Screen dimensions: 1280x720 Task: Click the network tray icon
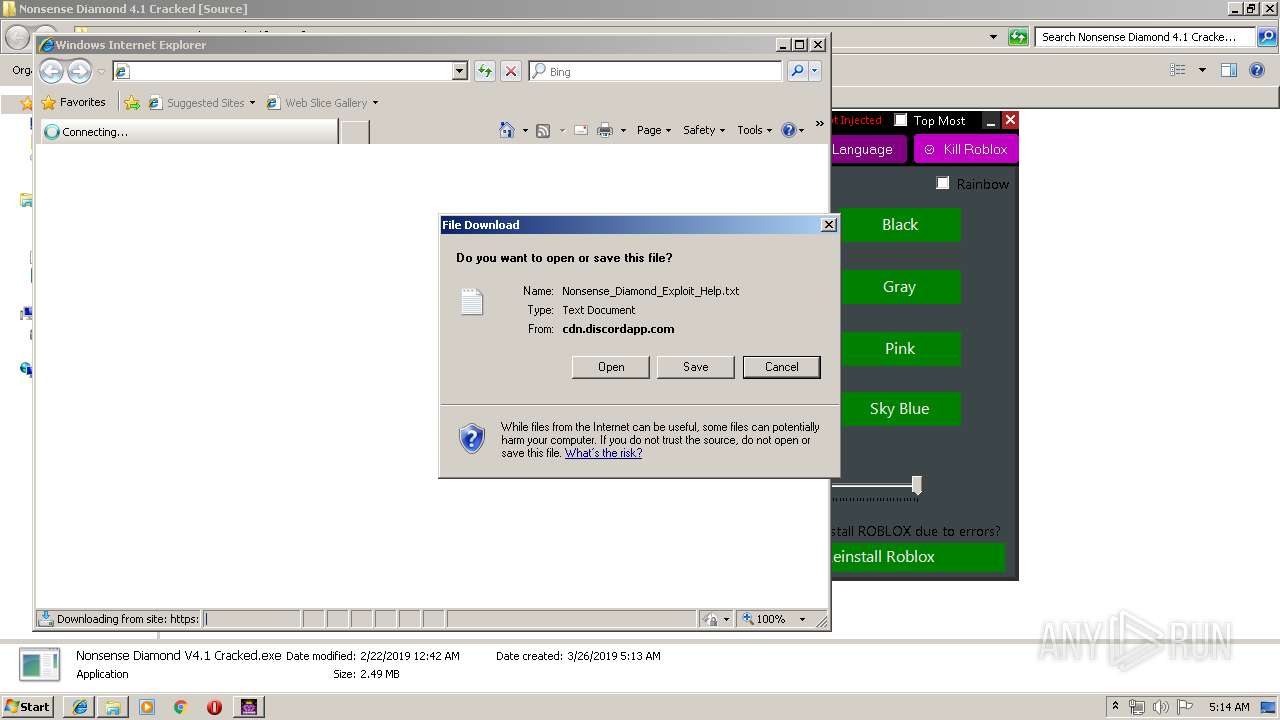pos(1137,707)
